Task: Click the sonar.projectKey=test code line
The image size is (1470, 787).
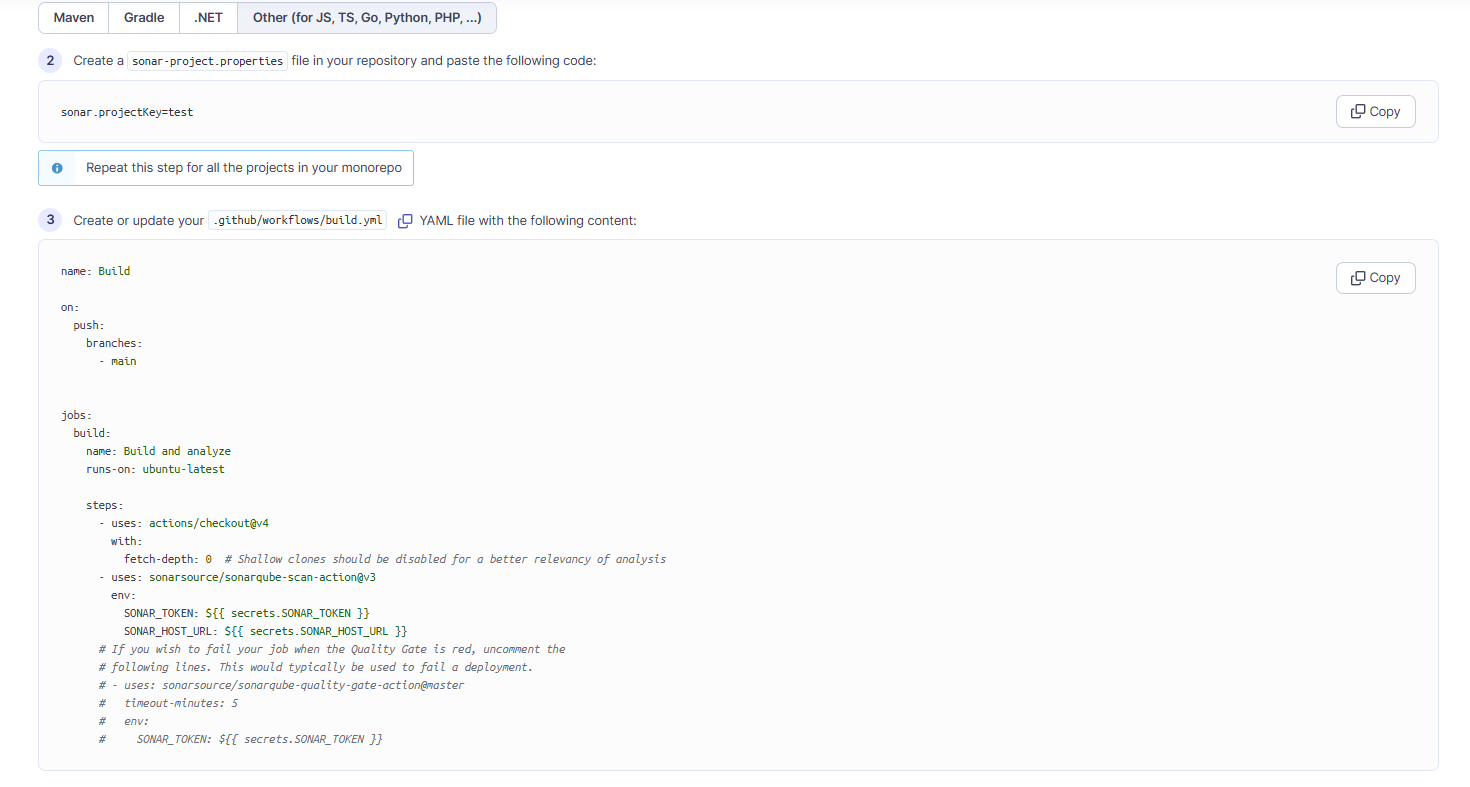Action: (127, 112)
